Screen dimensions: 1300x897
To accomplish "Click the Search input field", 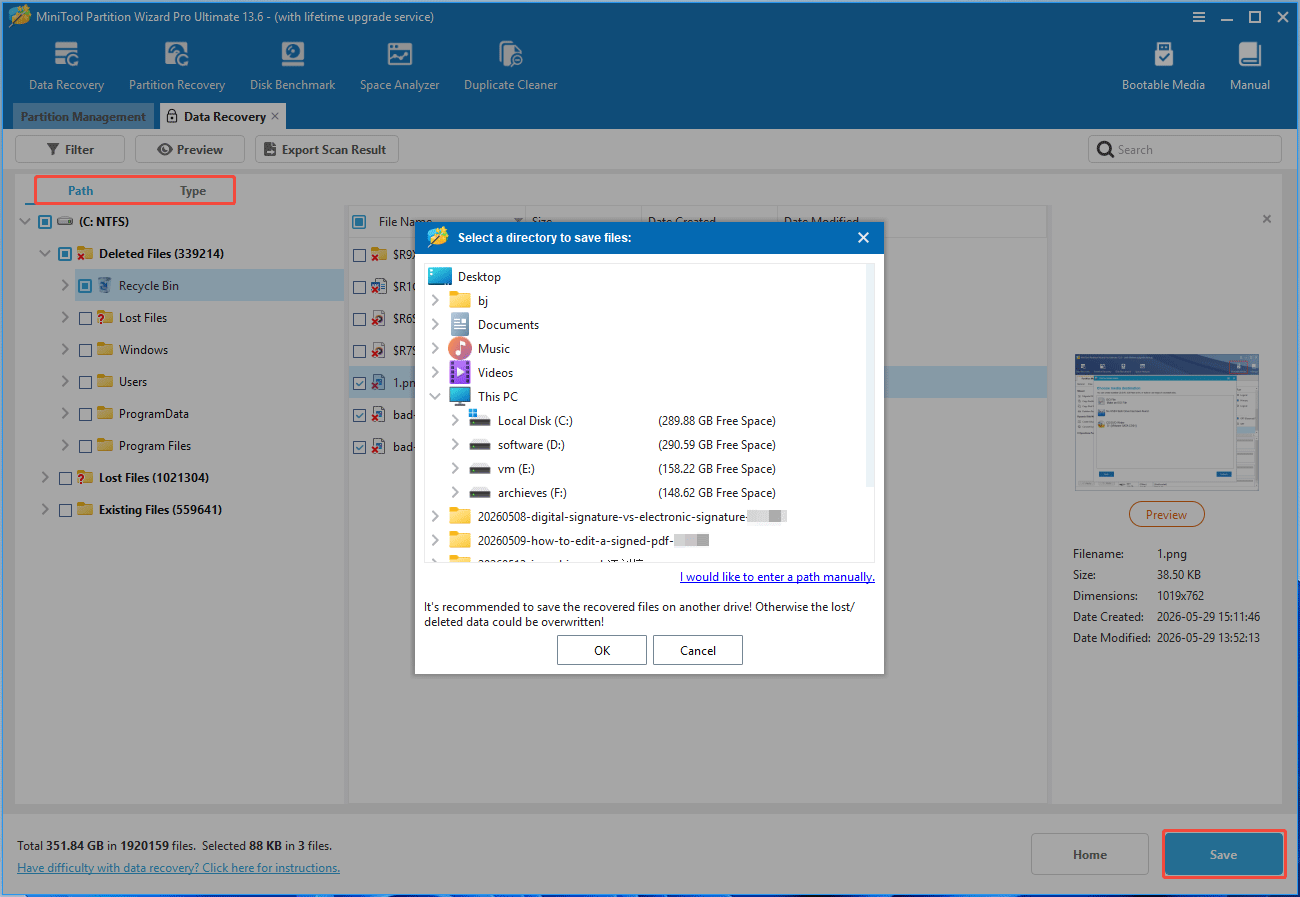I will tap(1185, 149).
